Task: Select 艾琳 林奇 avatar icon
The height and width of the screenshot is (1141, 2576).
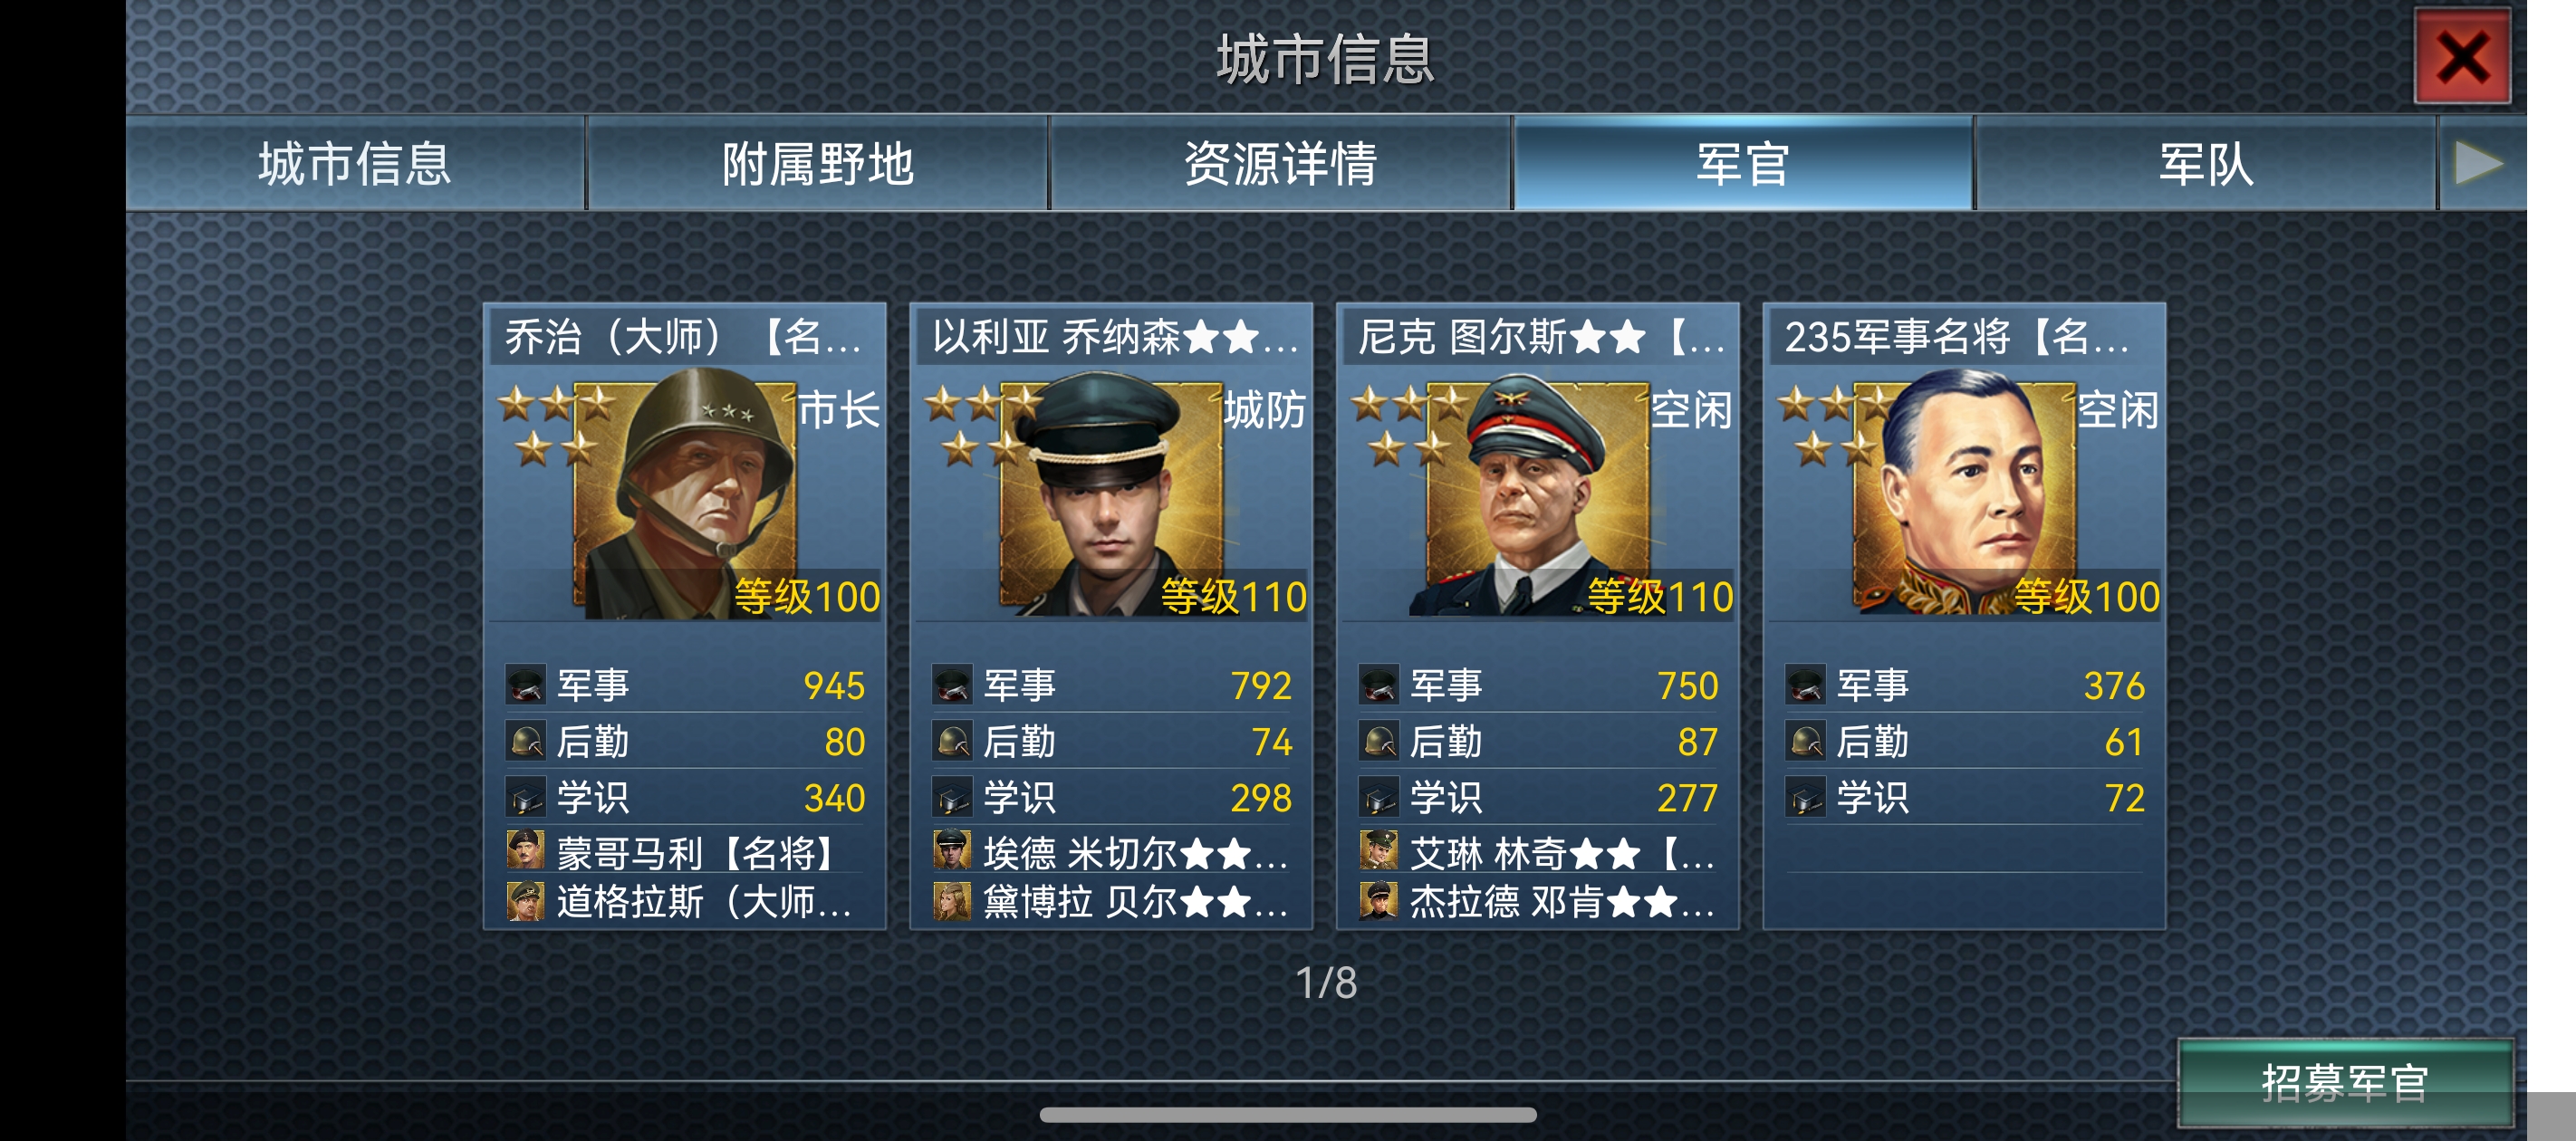Action: 1379,852
